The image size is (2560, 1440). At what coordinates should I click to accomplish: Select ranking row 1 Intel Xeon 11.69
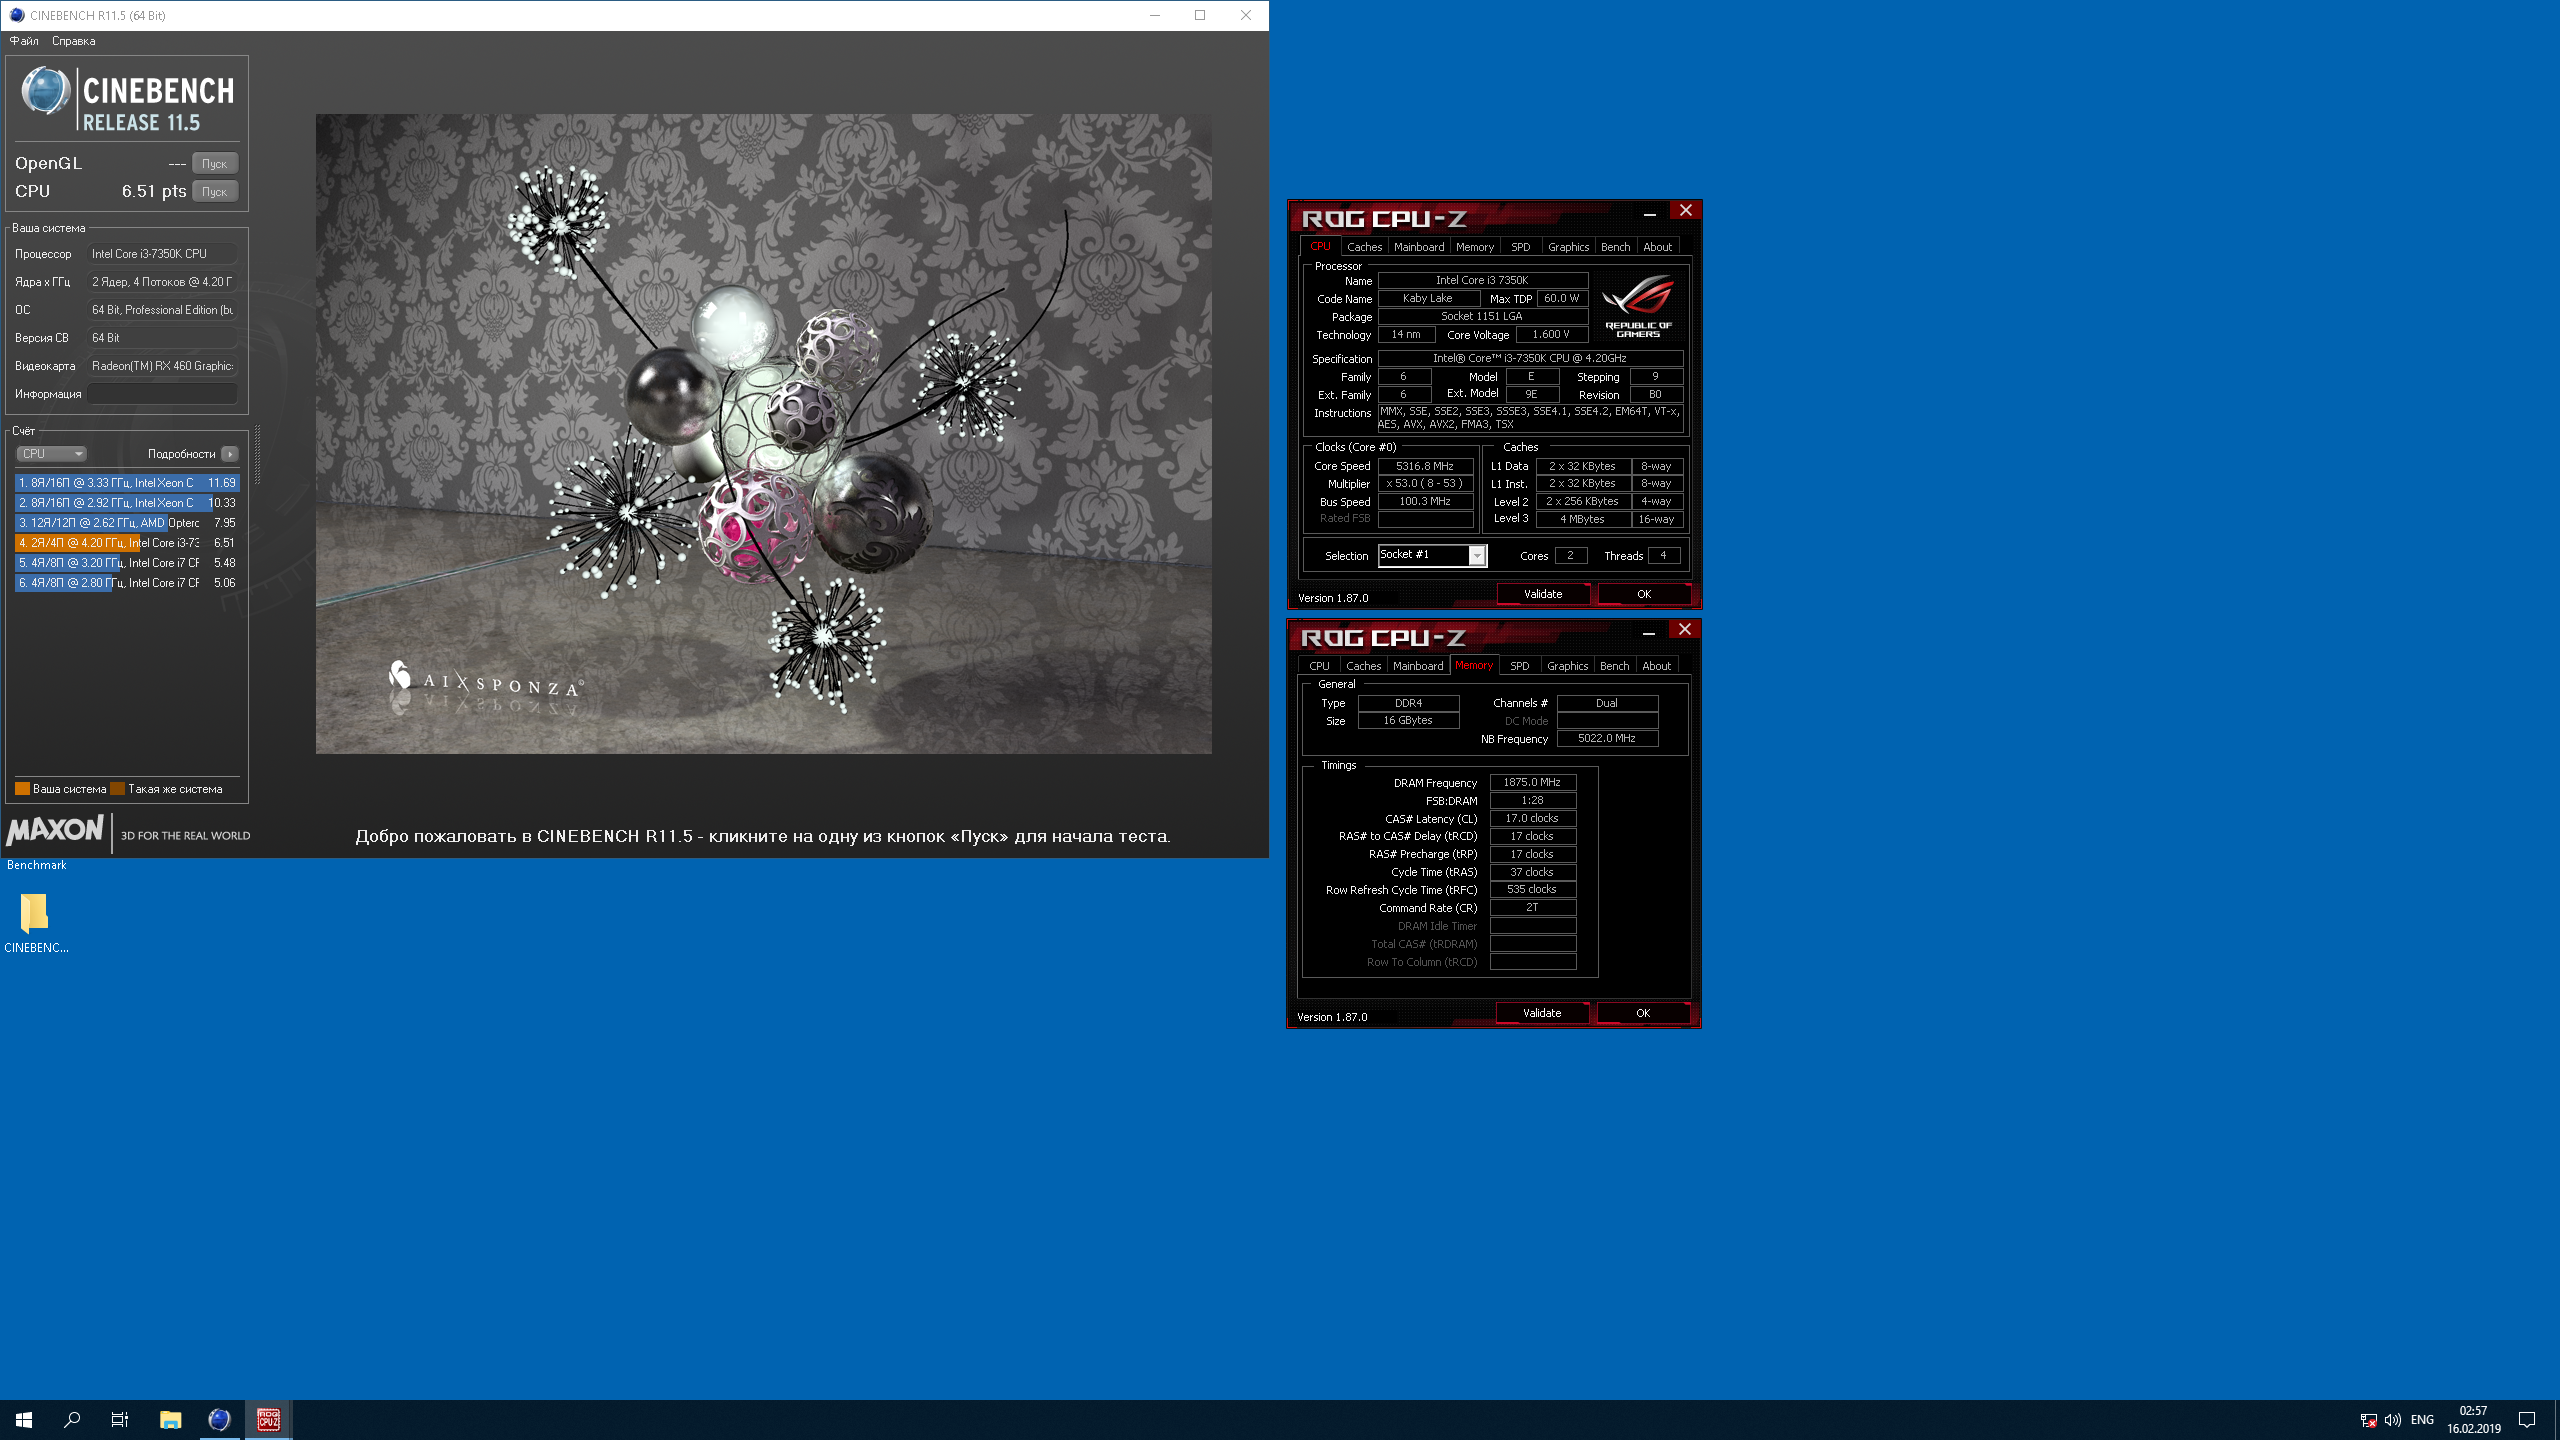(x=127, y=483)
